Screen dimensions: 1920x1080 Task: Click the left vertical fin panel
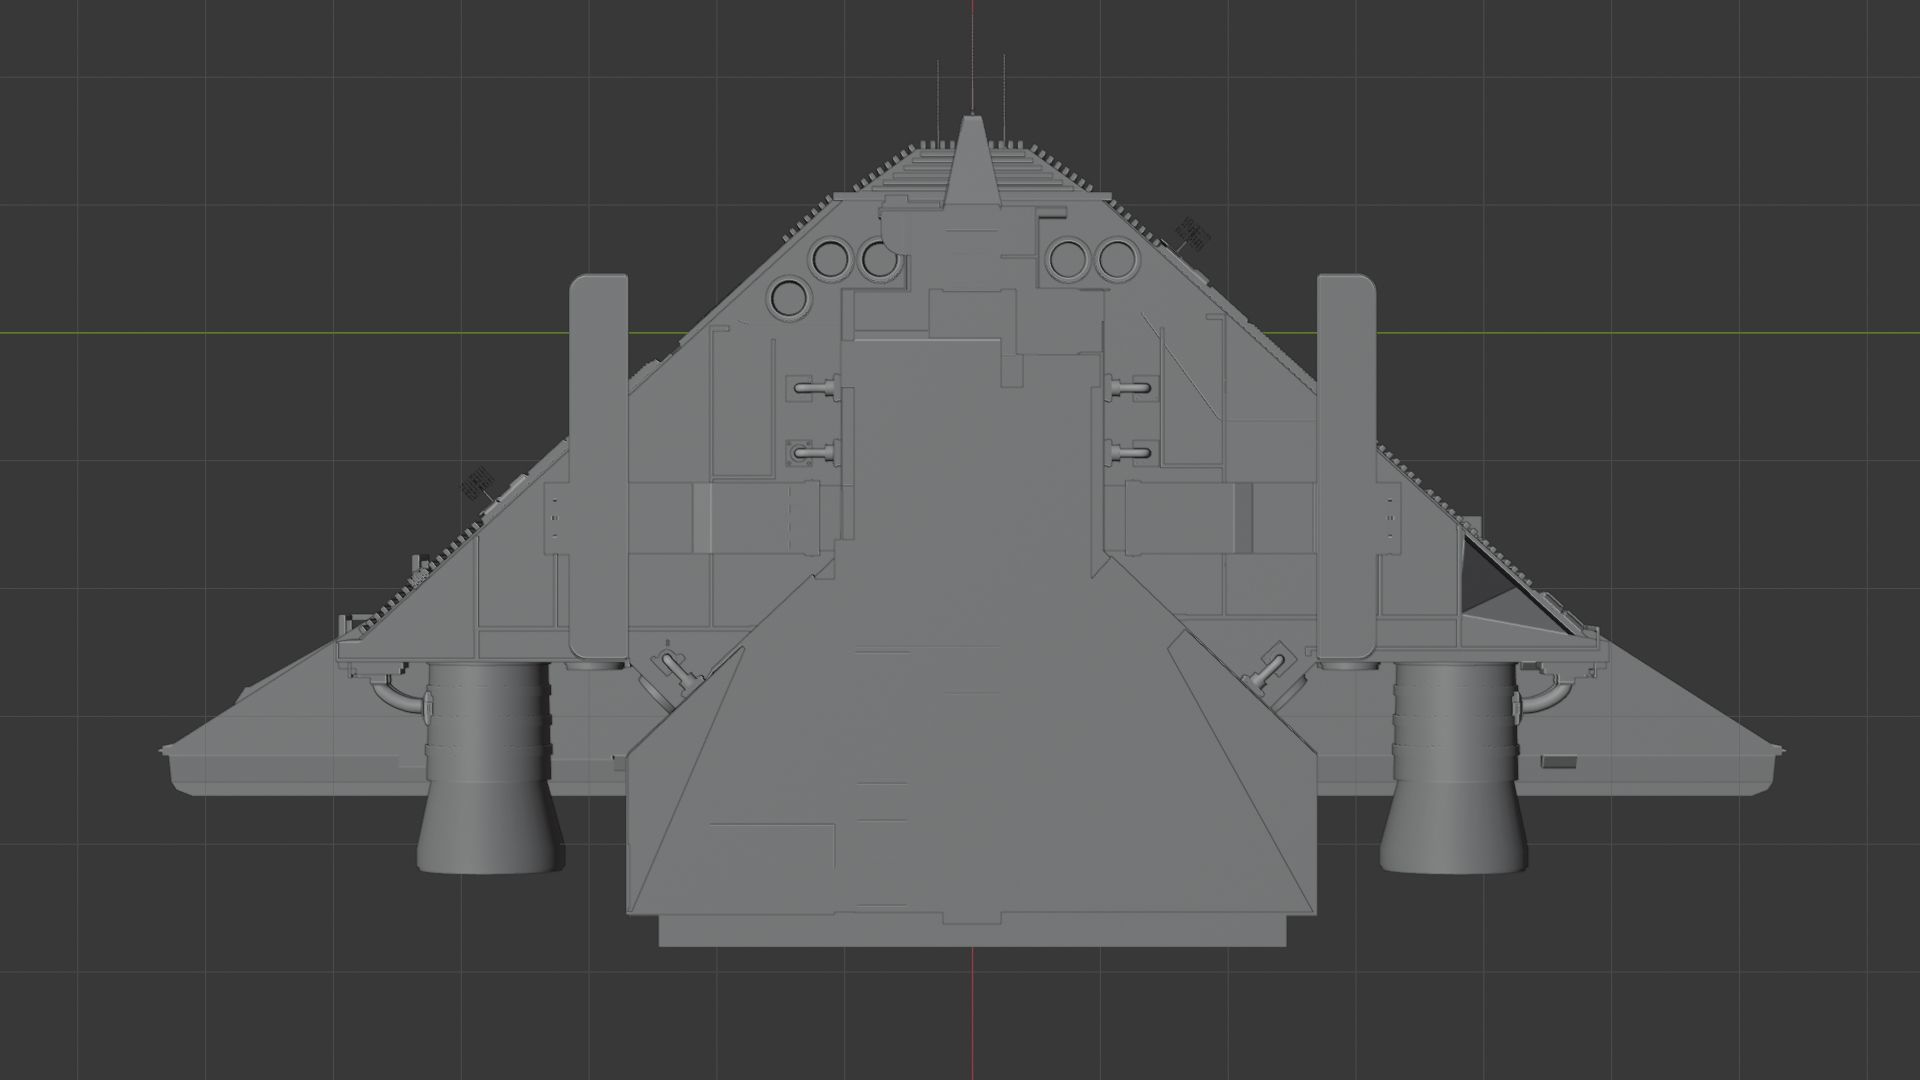tap(598, 467)
